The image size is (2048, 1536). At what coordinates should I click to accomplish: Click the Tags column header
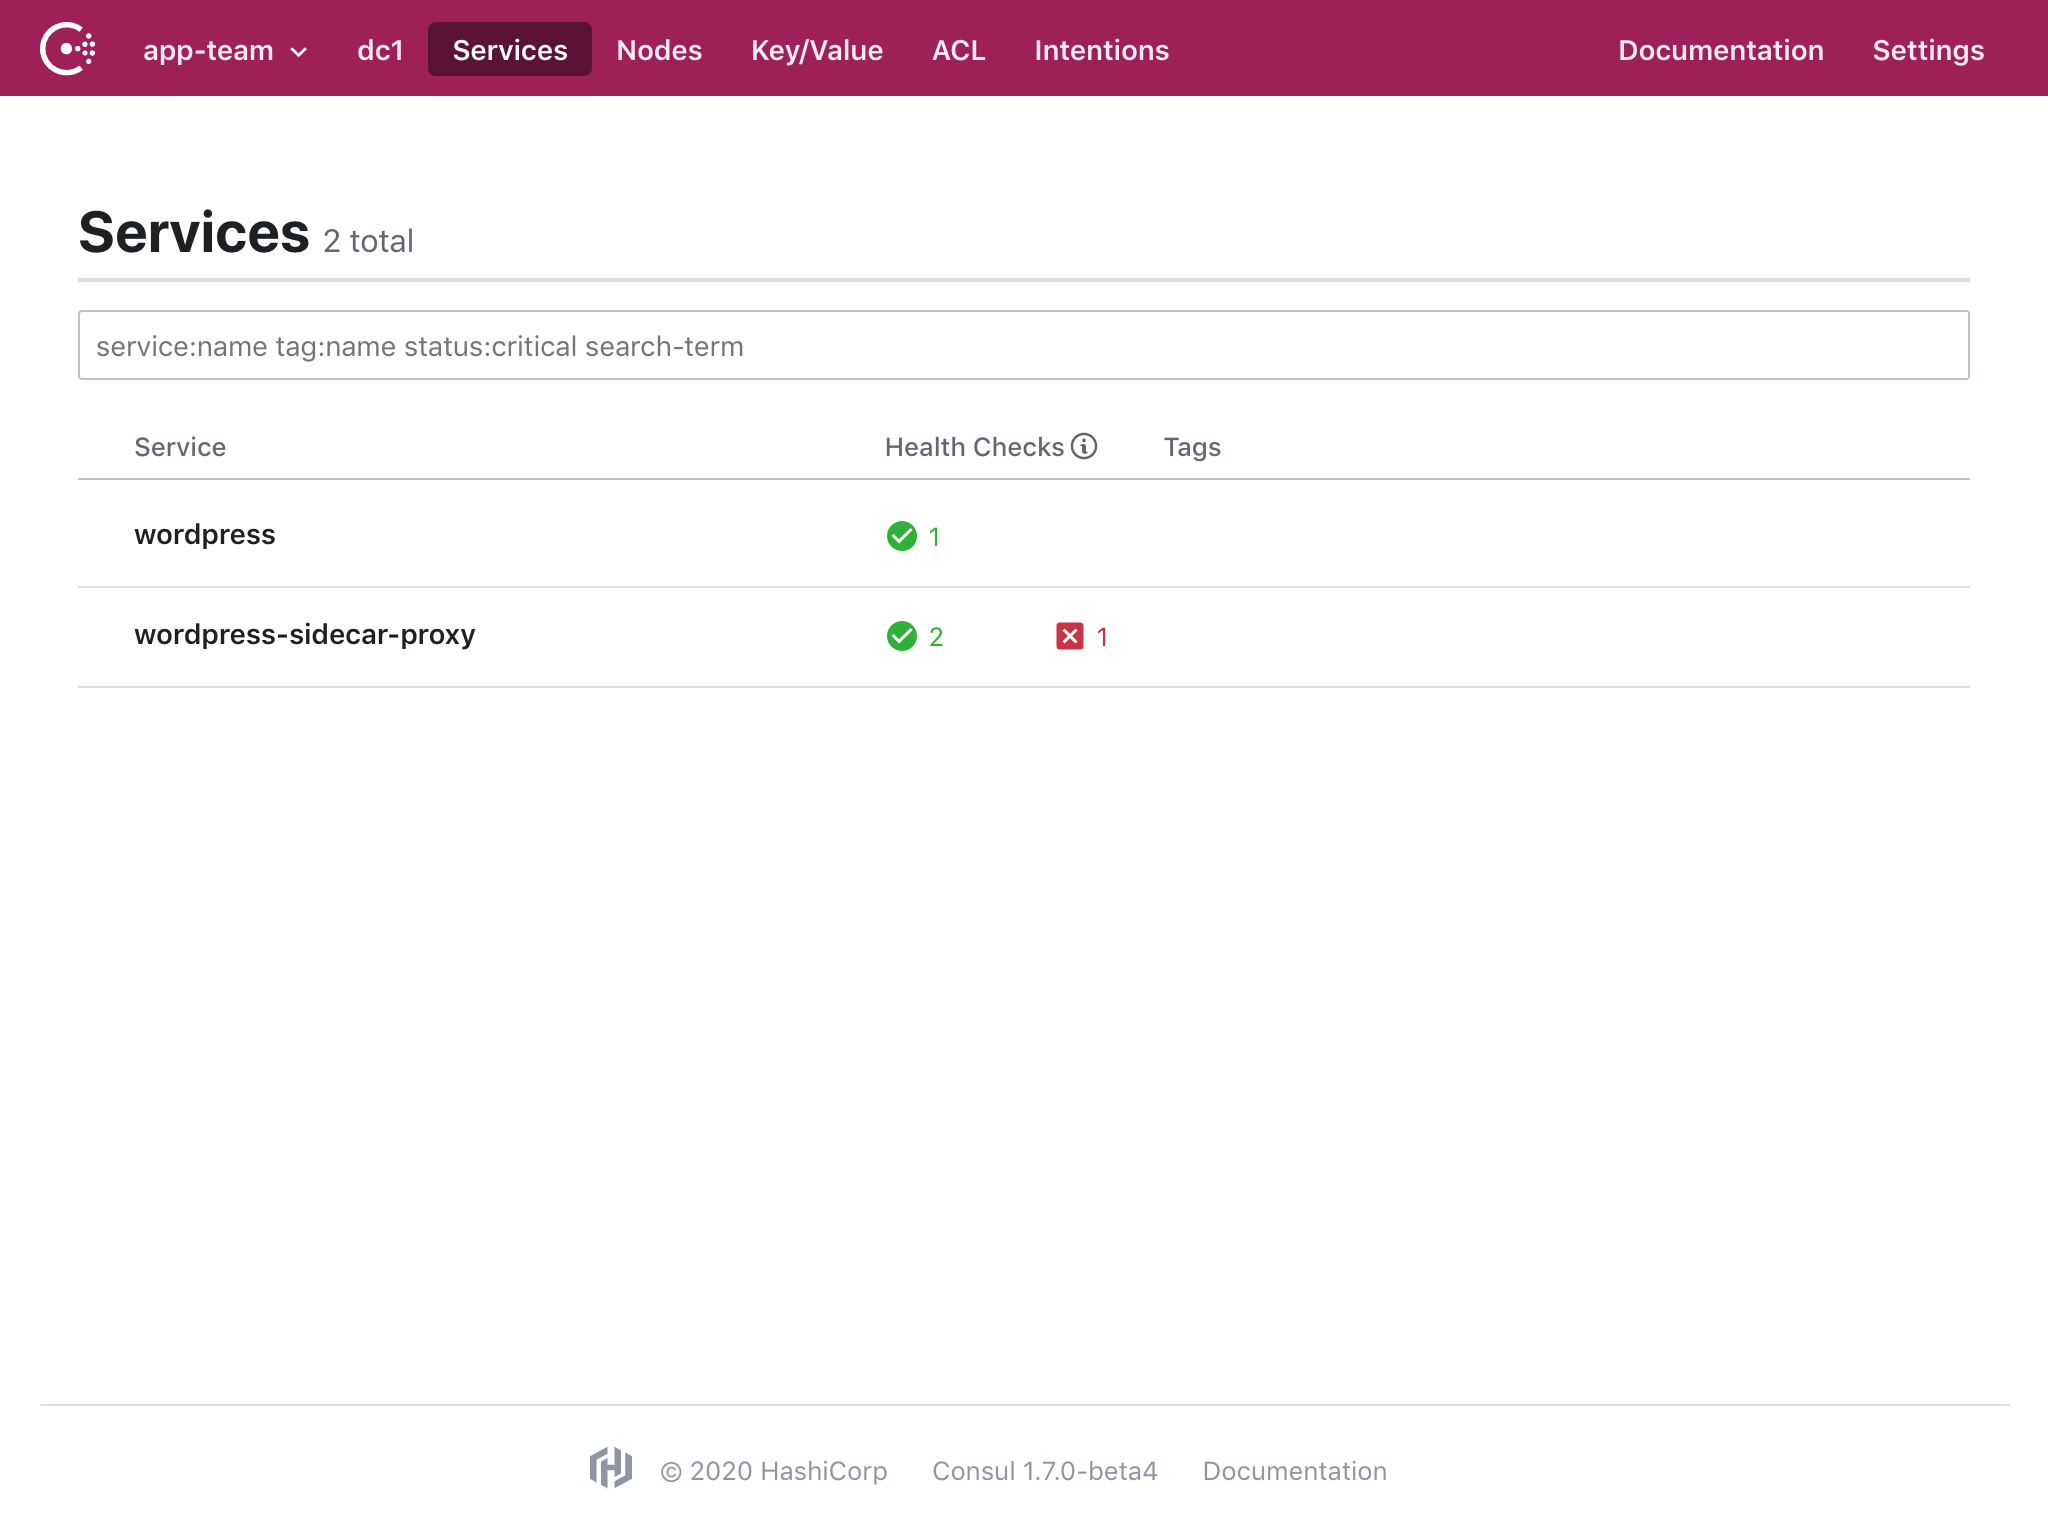pyautogui.click(x=1192, y=447)
